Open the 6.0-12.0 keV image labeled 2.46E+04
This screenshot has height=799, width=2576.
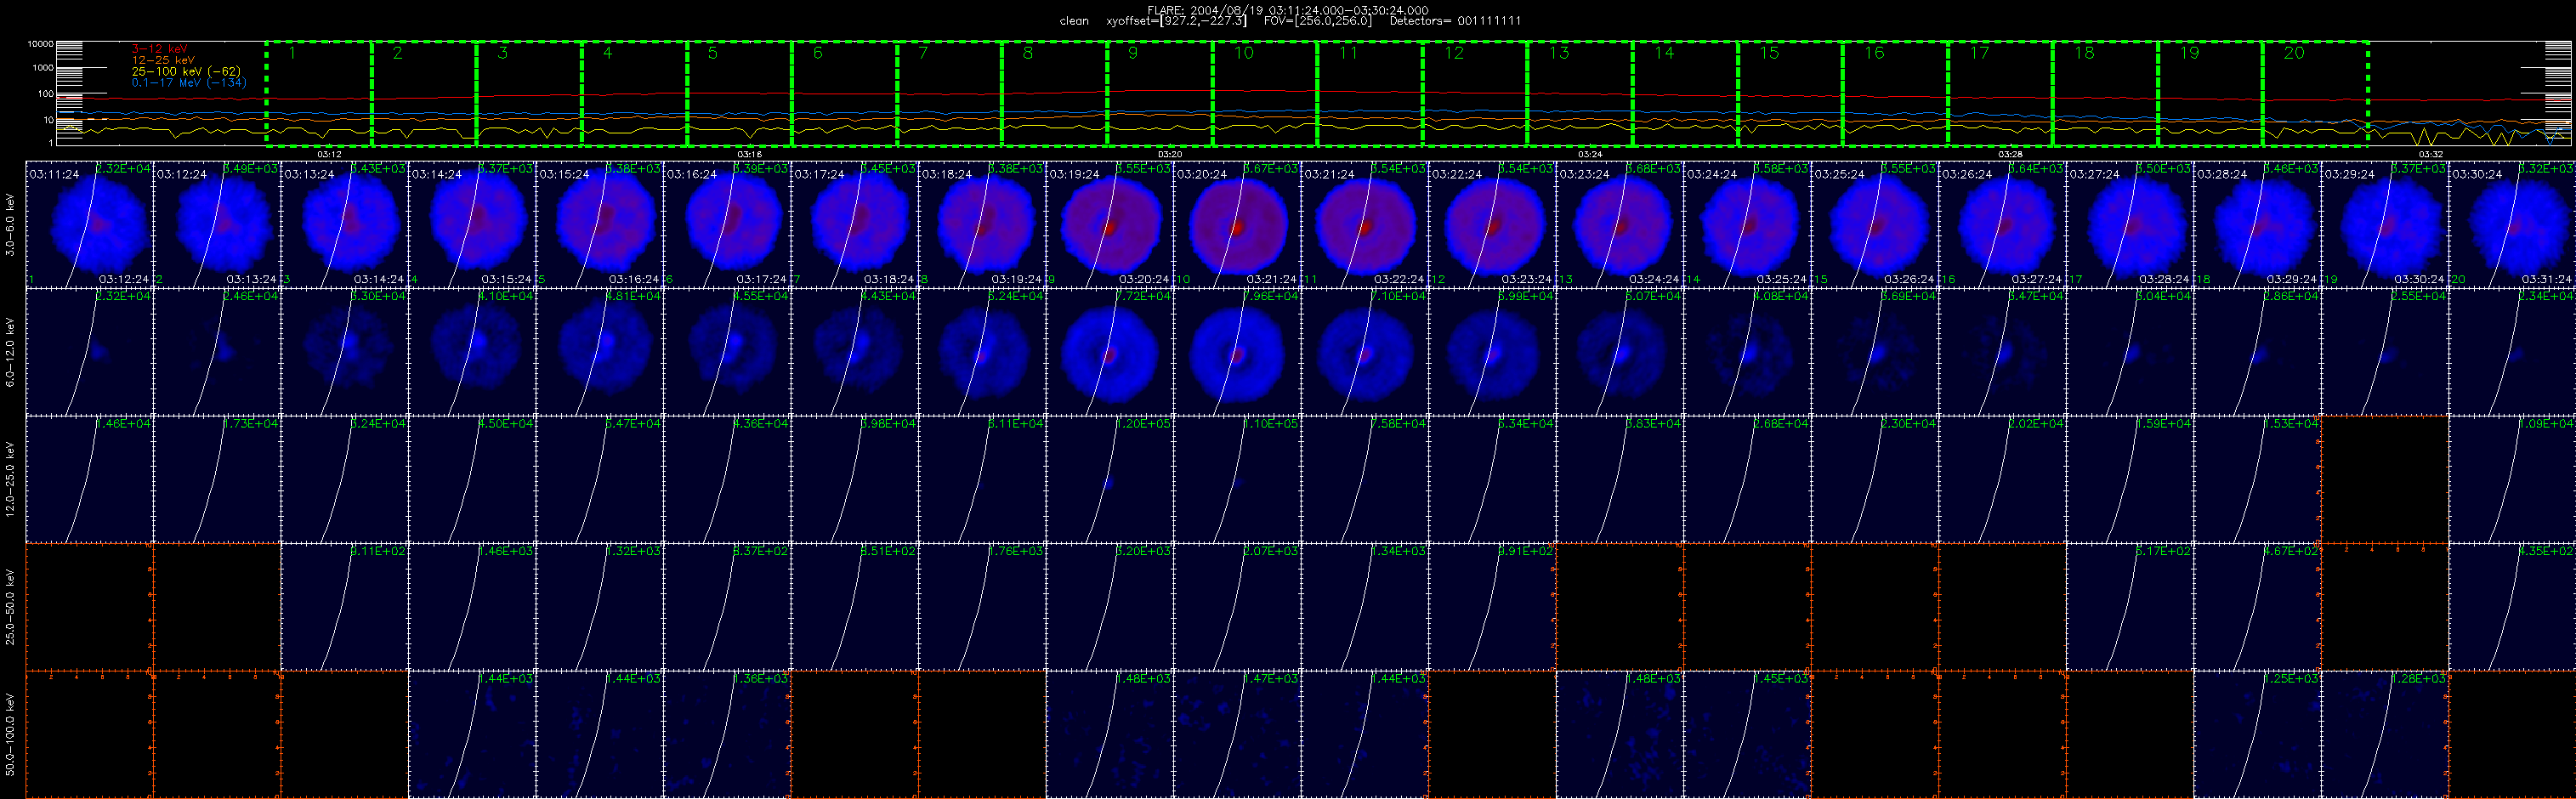tap(217, 352)
